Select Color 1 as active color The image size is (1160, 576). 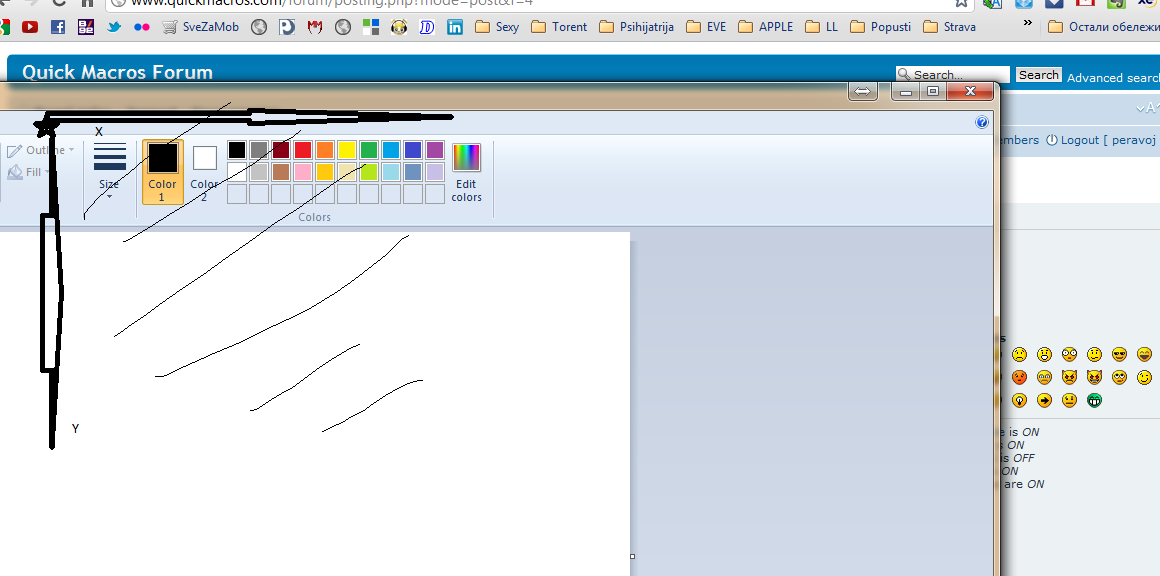point(162,171)
